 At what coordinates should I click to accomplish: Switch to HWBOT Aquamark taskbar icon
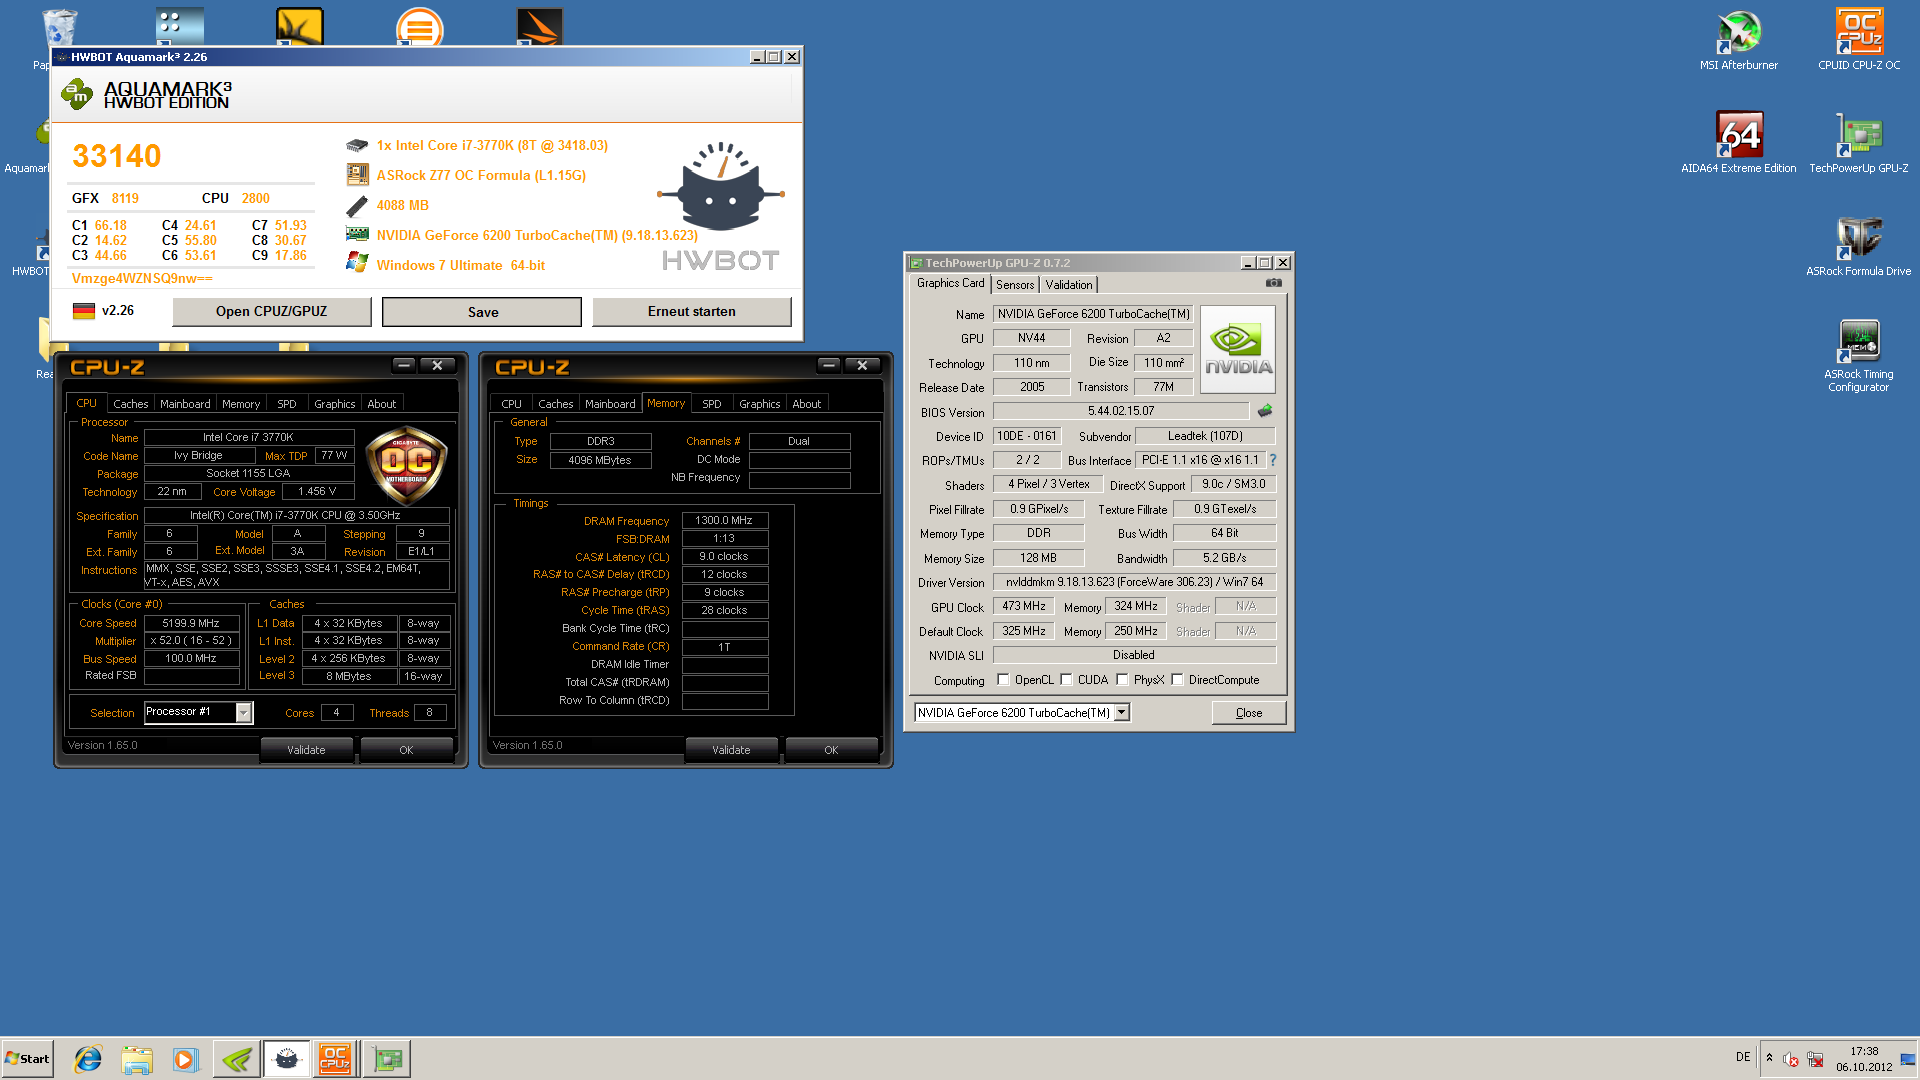[287, 1059]
